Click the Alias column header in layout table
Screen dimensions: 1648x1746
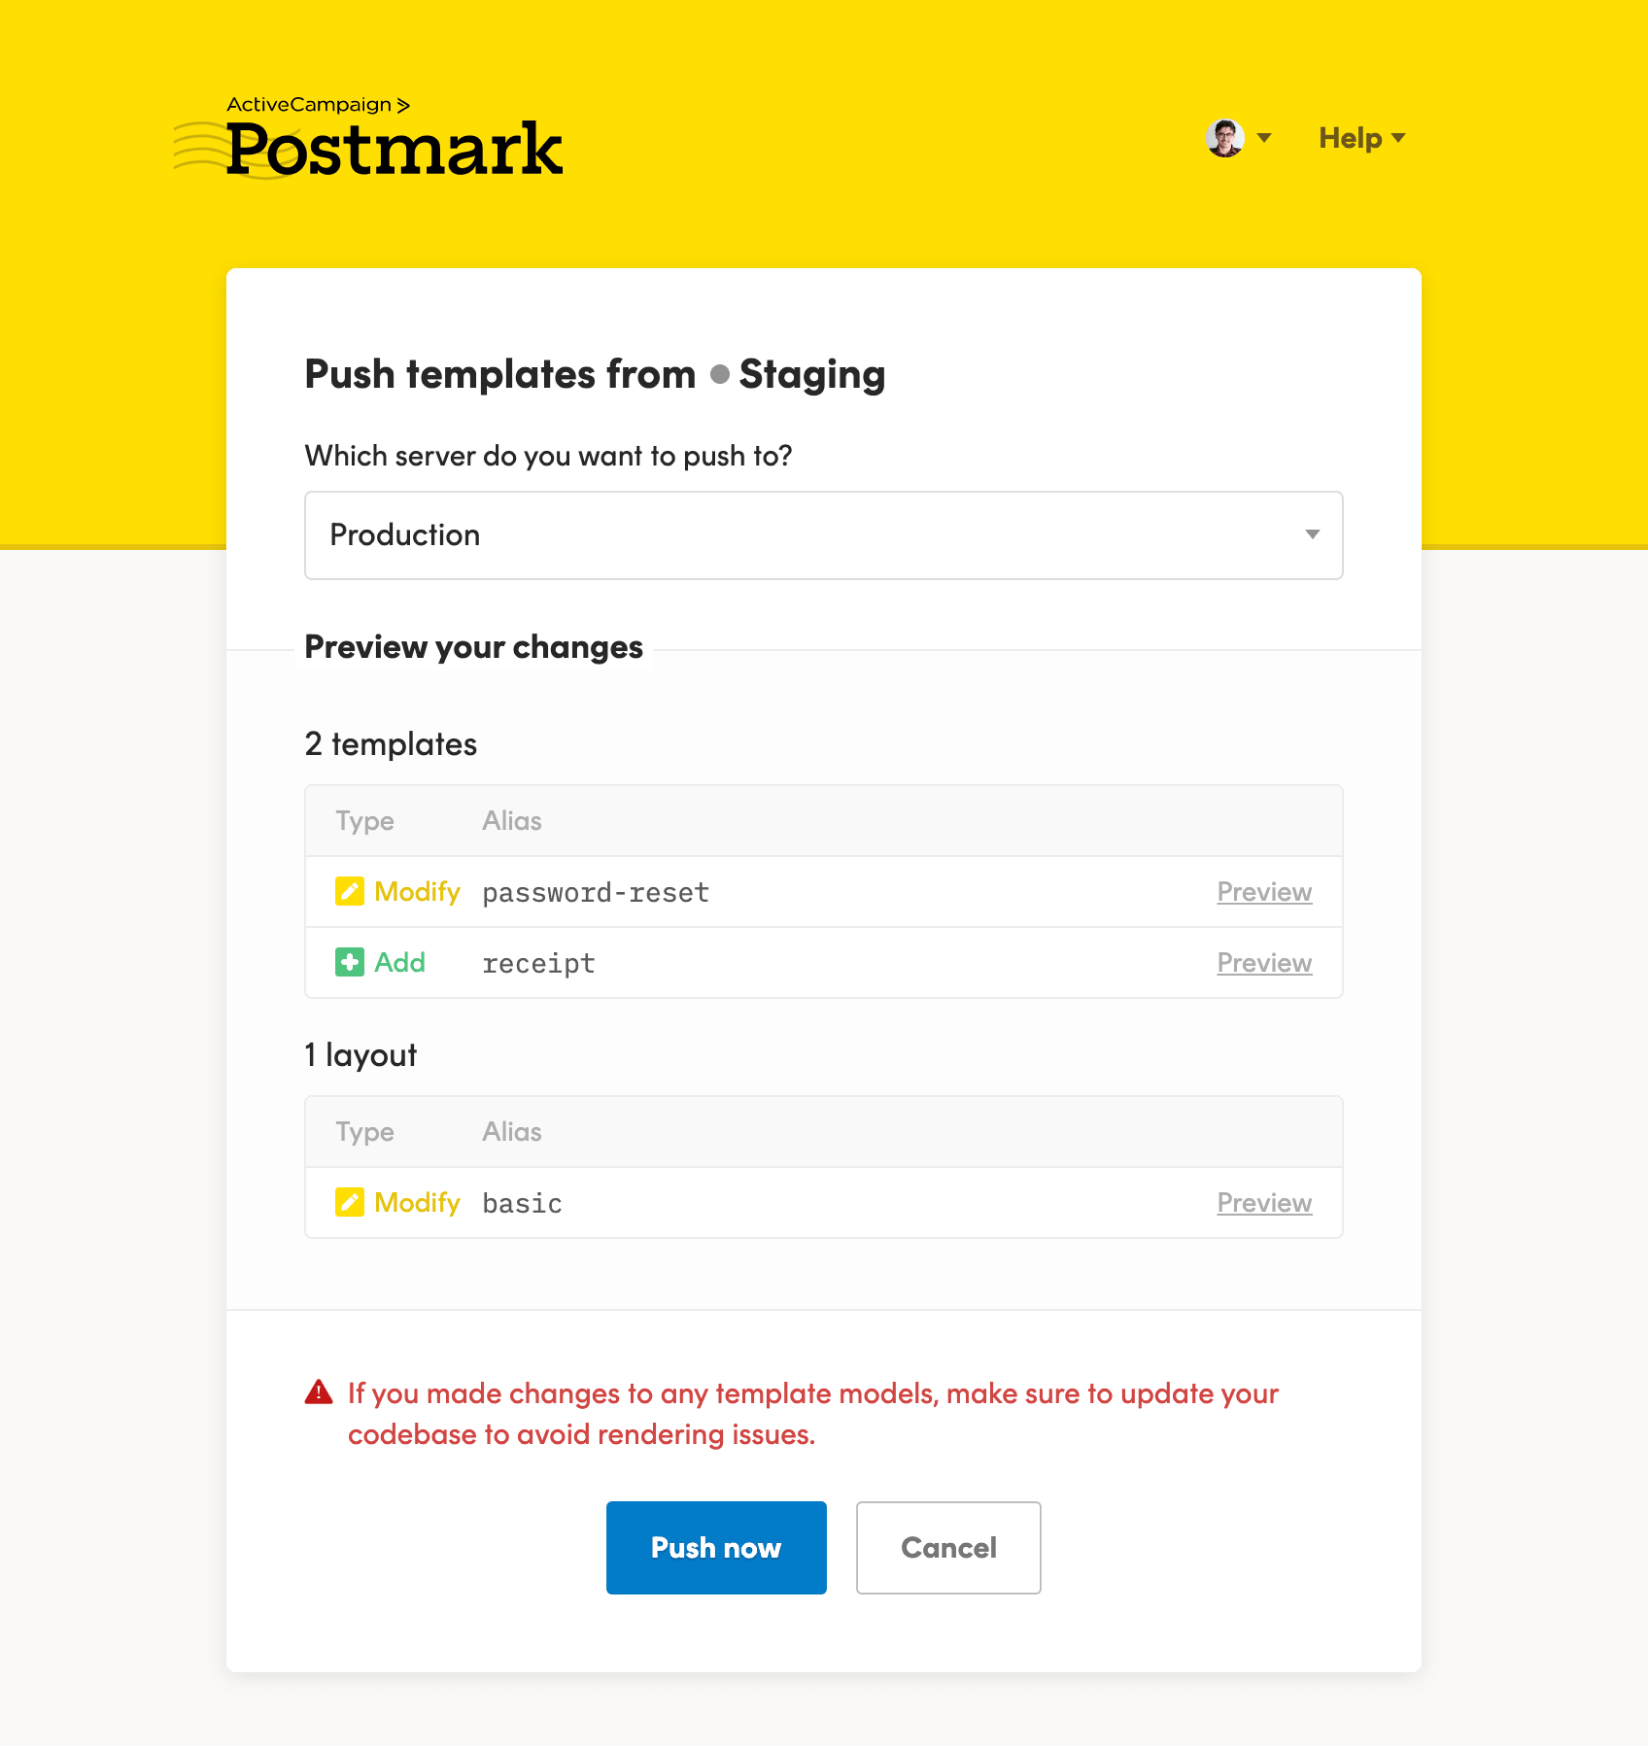(511, 1131)
